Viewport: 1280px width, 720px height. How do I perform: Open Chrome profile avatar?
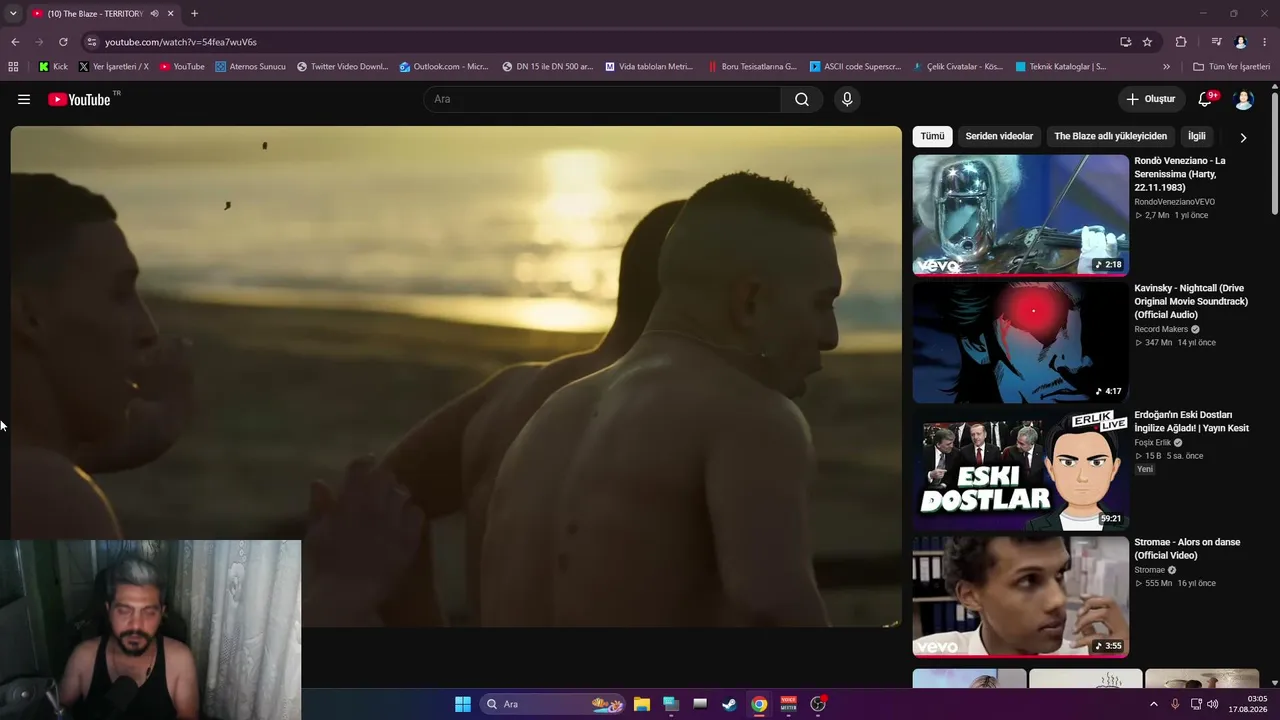point(1241,42)
